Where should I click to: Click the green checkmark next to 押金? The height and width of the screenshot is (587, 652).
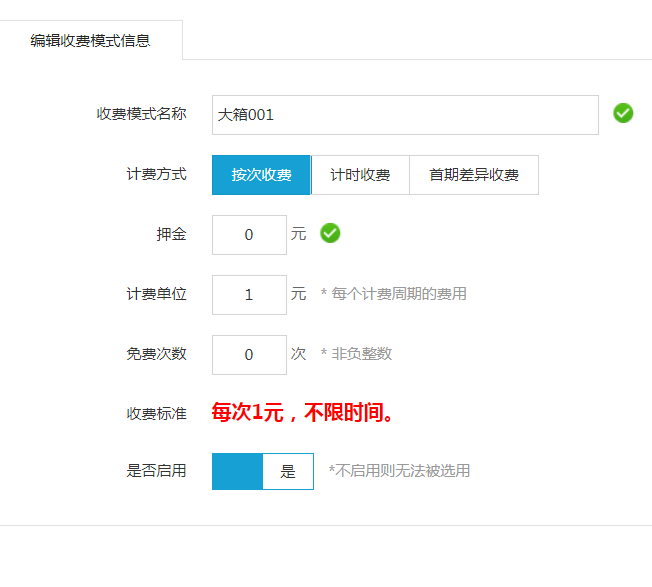[330, 234]
